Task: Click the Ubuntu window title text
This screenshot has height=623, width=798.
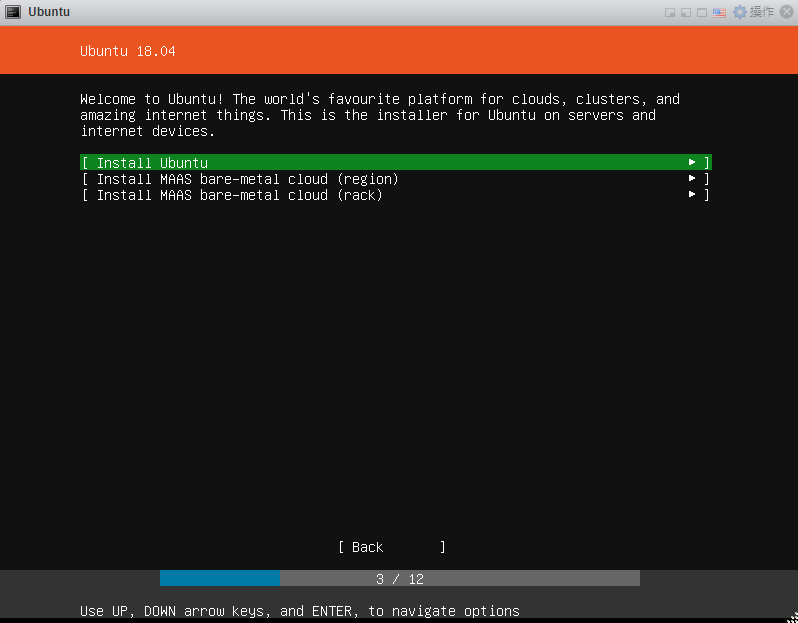Action: [x=49, y=12]
